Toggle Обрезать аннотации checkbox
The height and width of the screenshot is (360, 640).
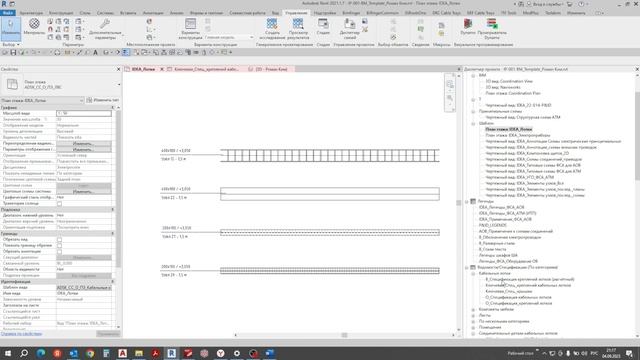point(60,251)
